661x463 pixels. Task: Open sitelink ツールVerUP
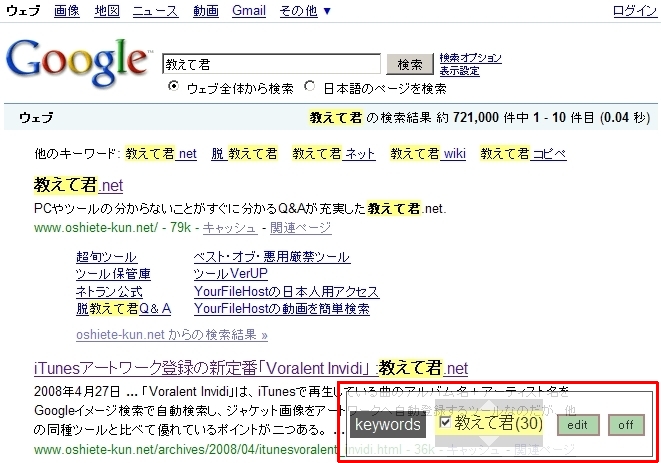(230, 274)
